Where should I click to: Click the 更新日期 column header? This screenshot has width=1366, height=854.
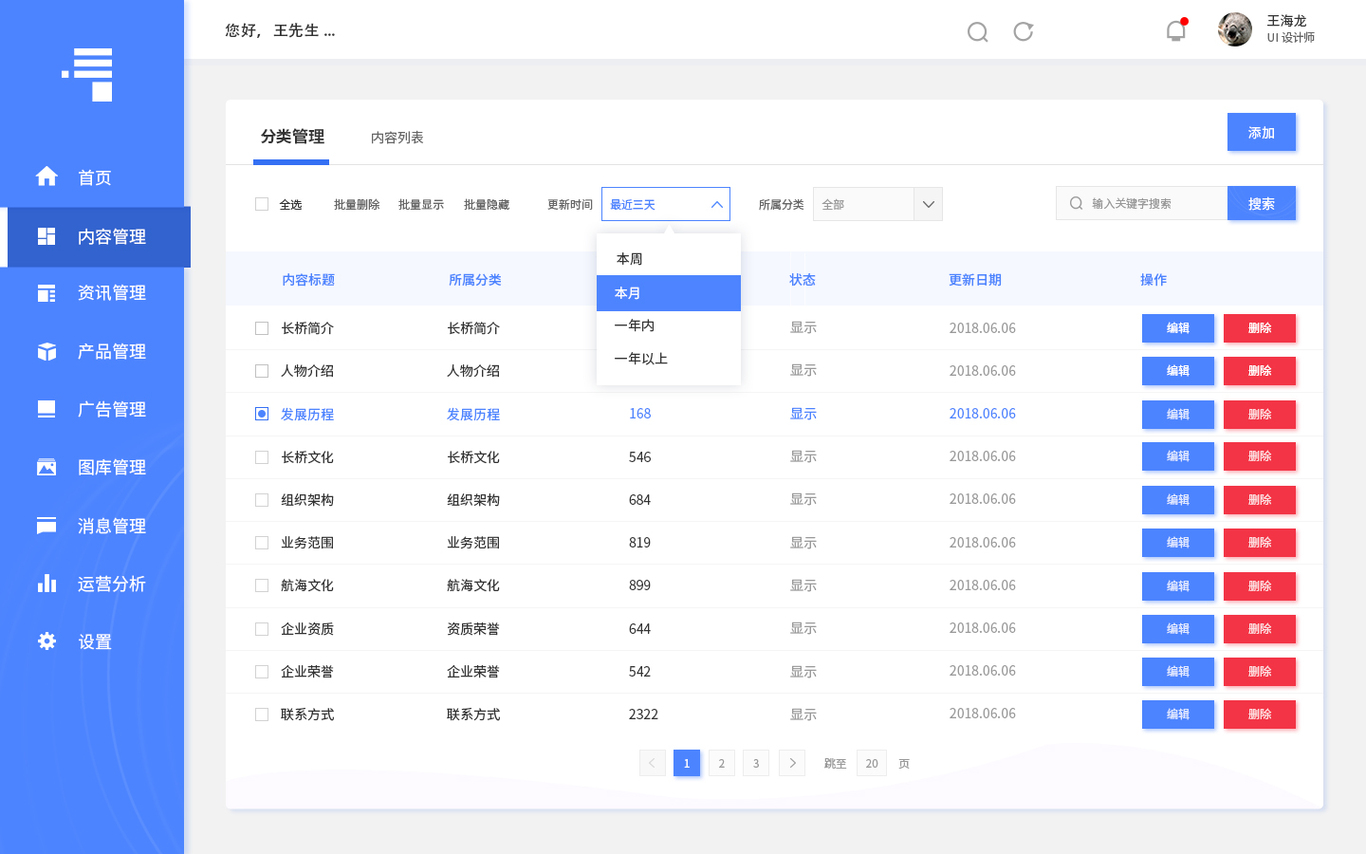(975, 280)
